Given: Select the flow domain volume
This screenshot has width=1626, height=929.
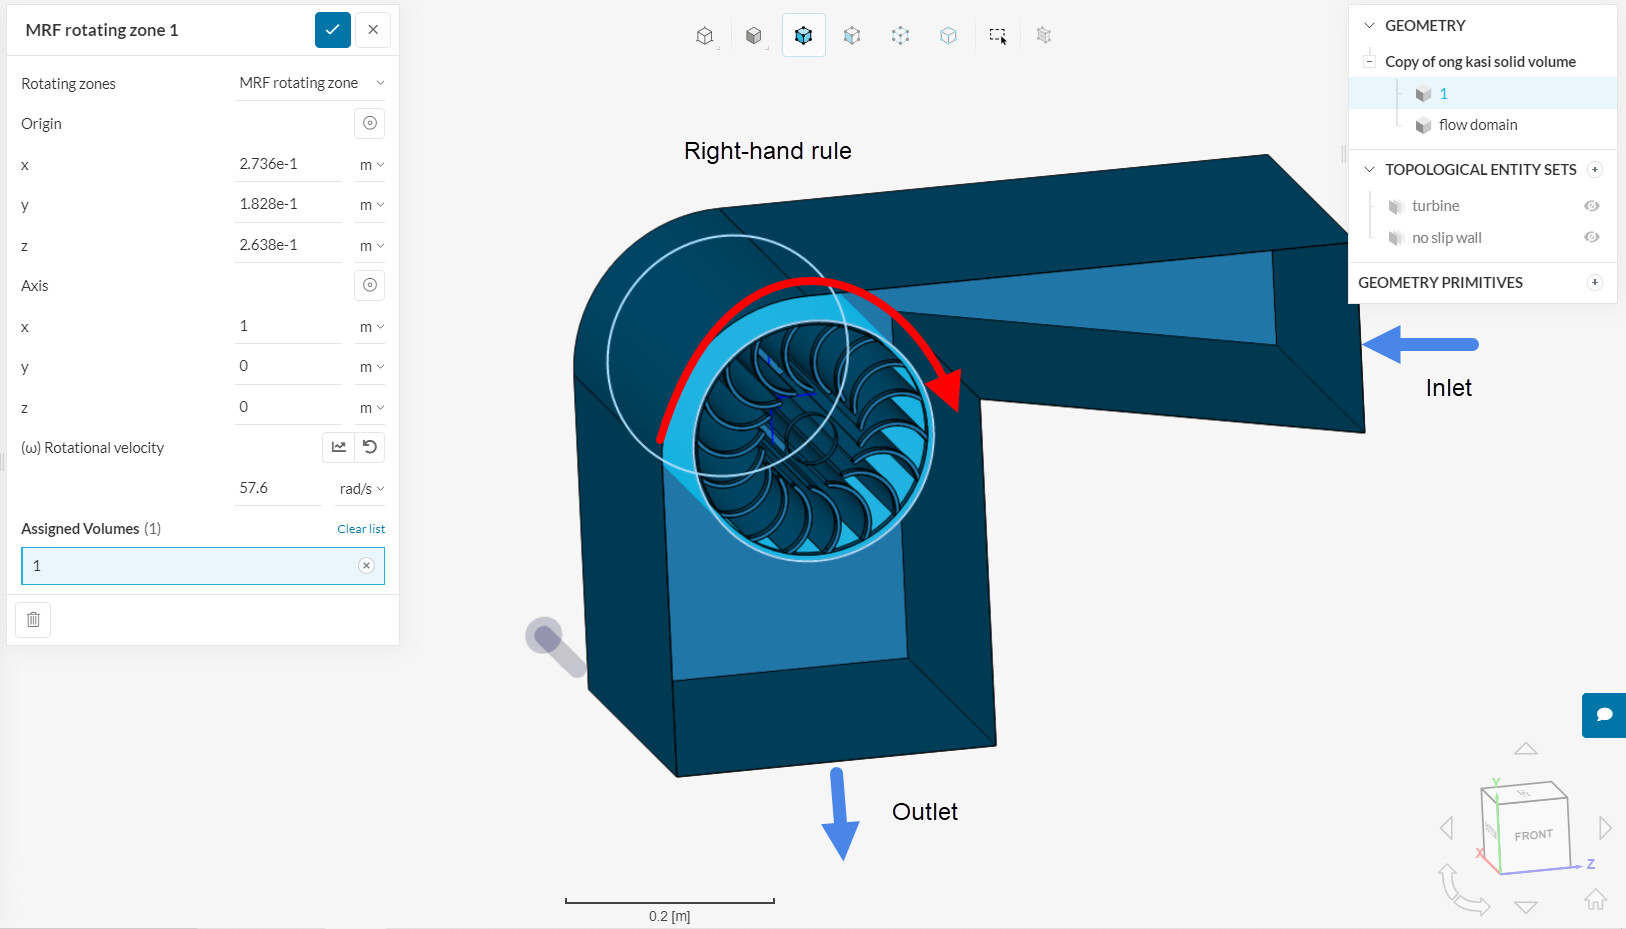Looking at the screenshot, I should click(1478, 125).
